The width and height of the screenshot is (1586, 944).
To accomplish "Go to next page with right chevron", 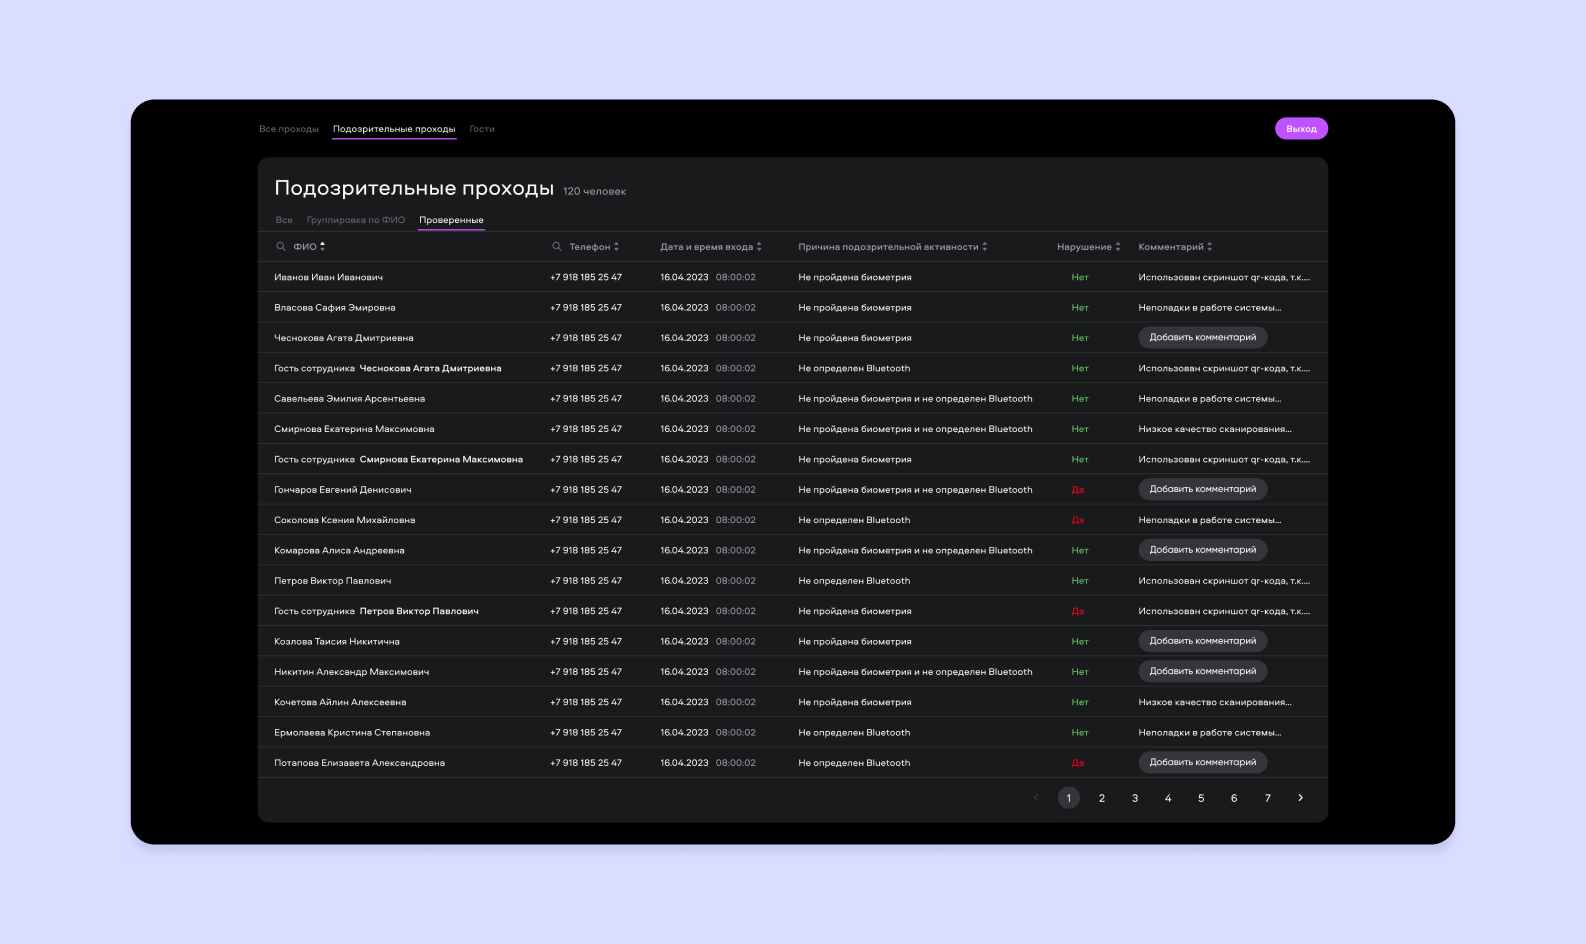I will (1300, 798).
